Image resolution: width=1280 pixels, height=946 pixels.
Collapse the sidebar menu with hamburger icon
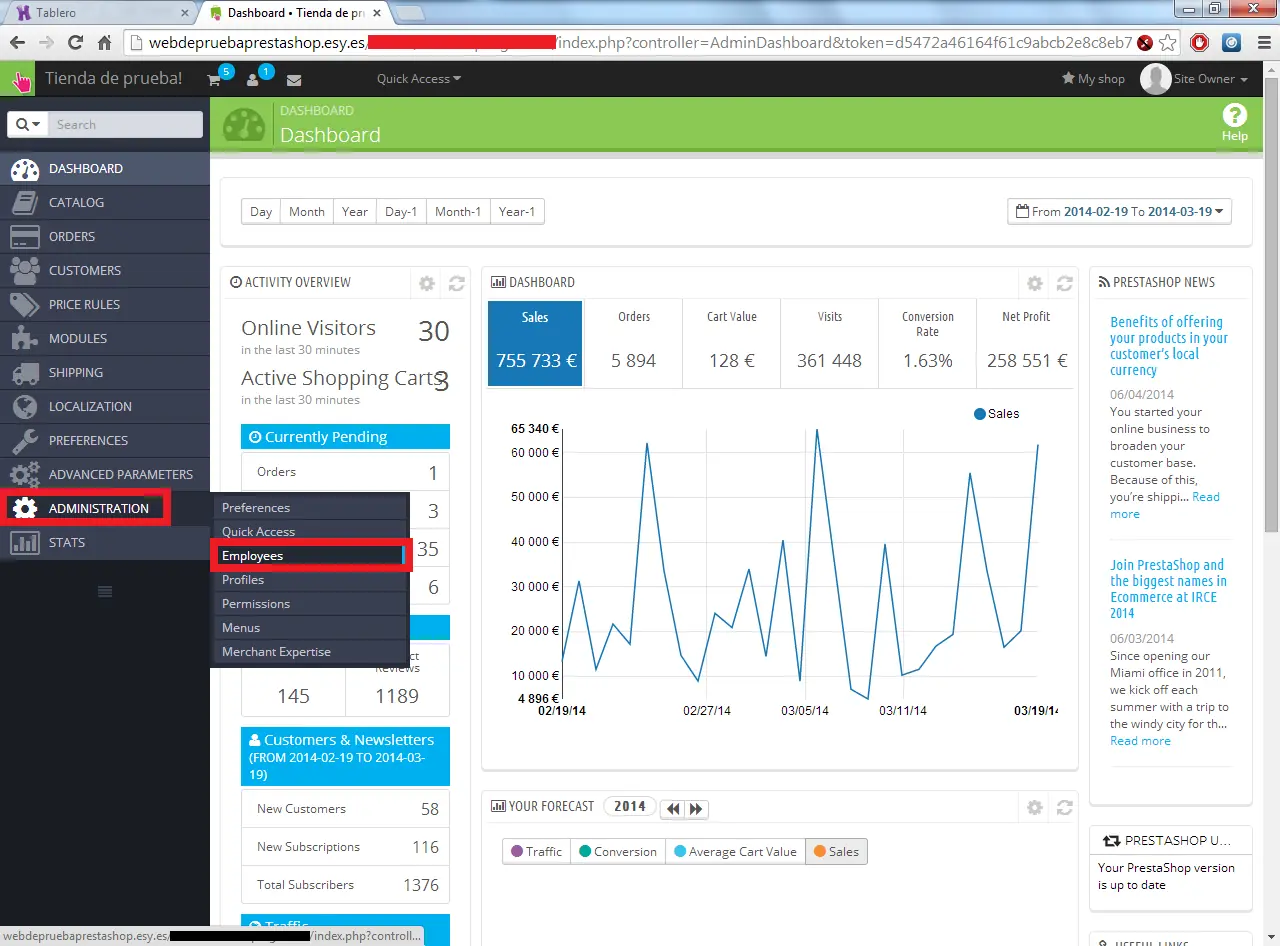click(x=105, y=592)
